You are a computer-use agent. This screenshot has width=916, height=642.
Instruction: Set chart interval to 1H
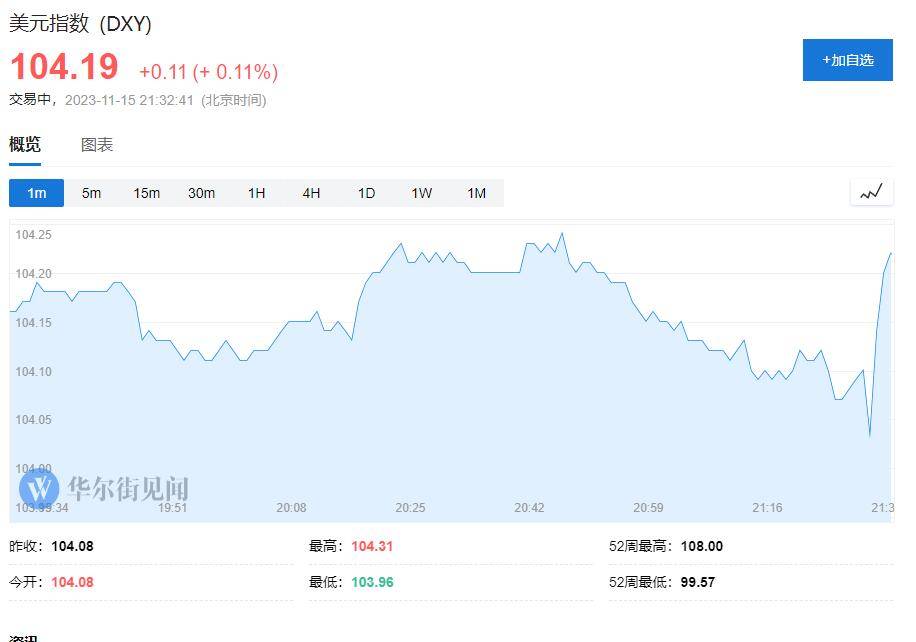tap(257, 193)
